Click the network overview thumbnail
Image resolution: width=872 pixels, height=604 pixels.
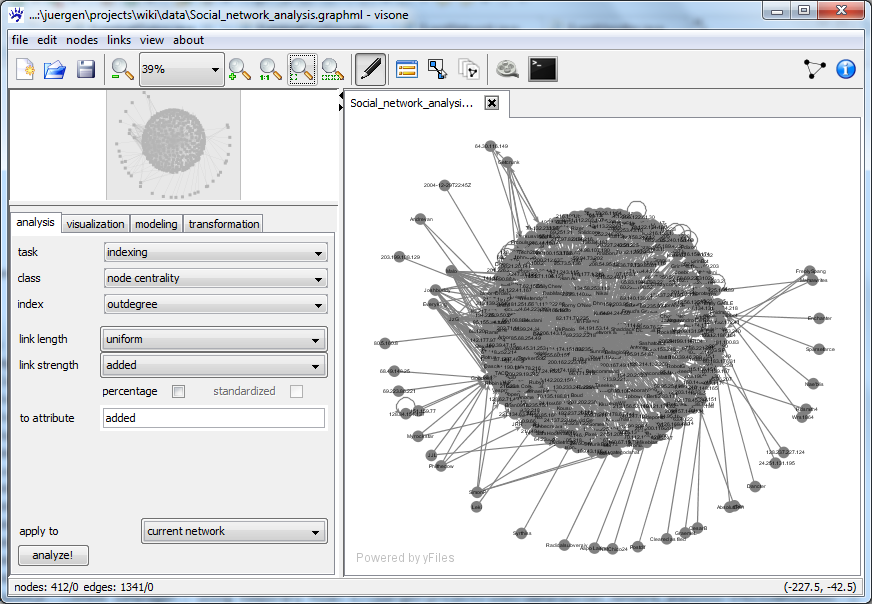pyautogui.click(x=174, y=145)
